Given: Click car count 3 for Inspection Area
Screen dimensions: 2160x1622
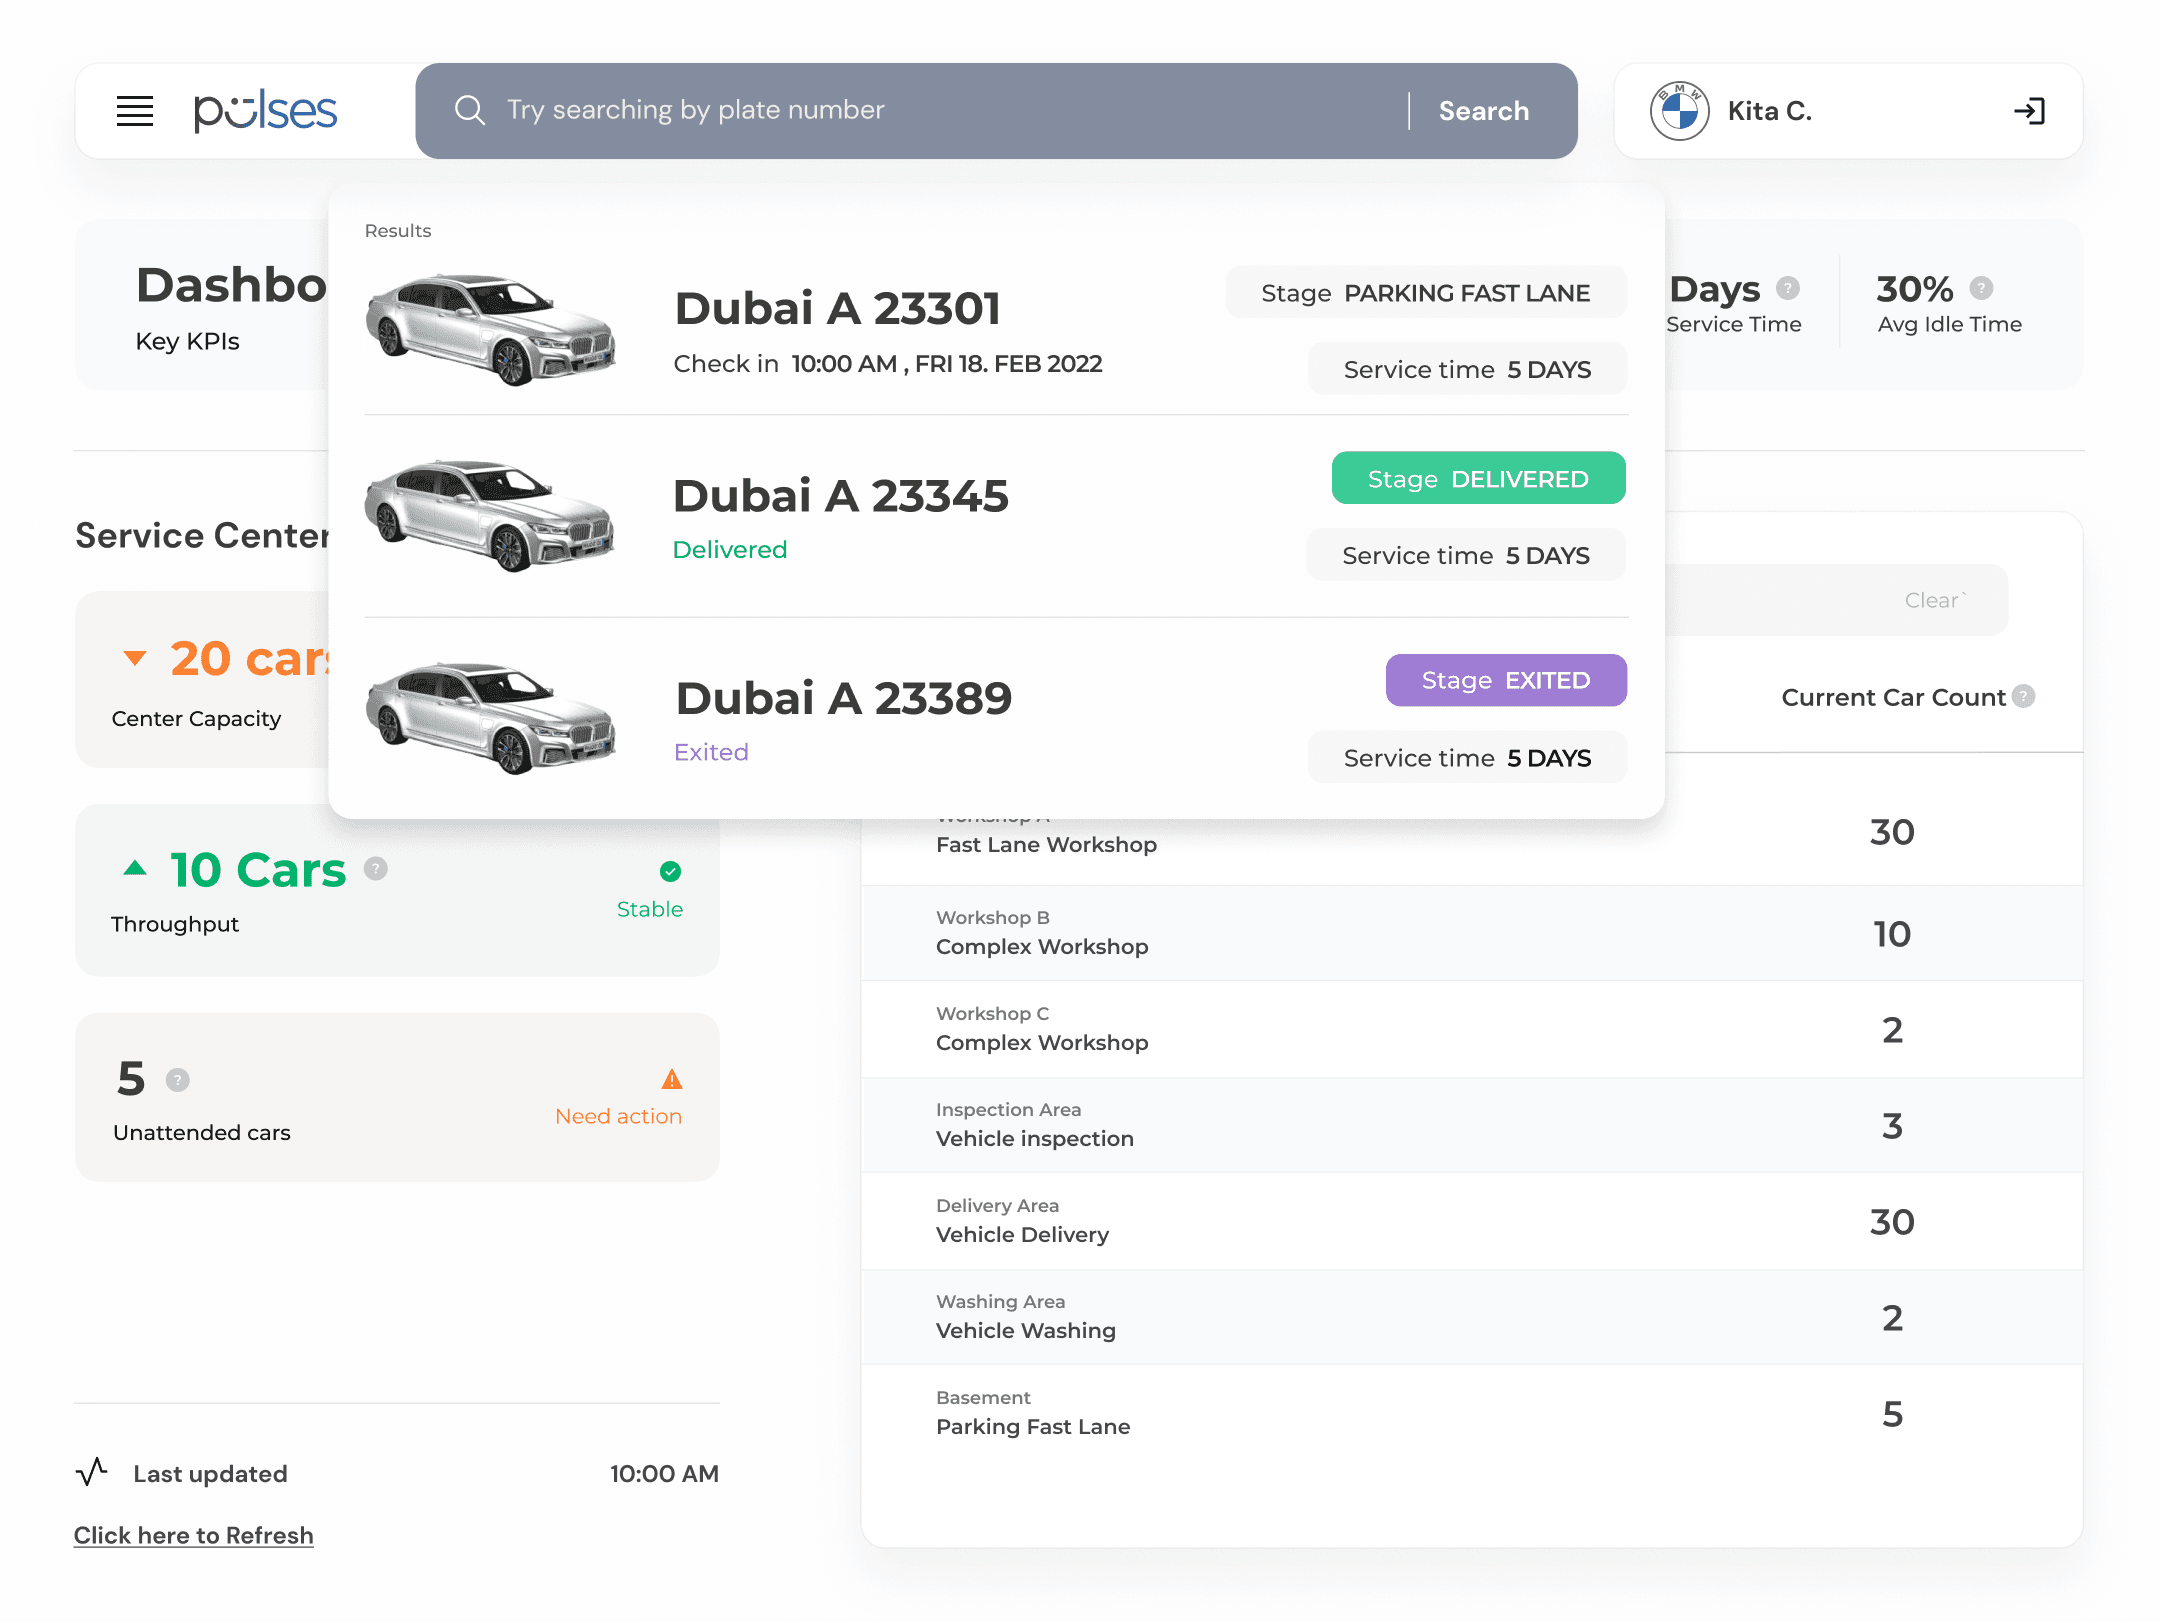Looking at the screenshot, I should click(x=1892, y=1126).
